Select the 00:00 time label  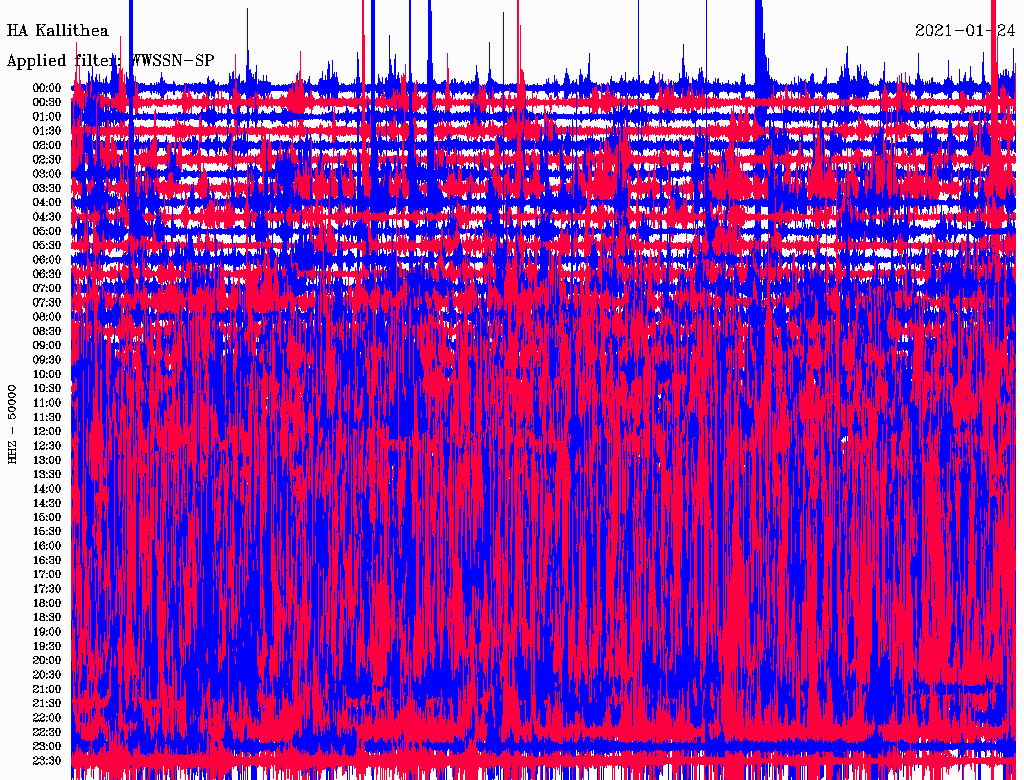(47, 88)
